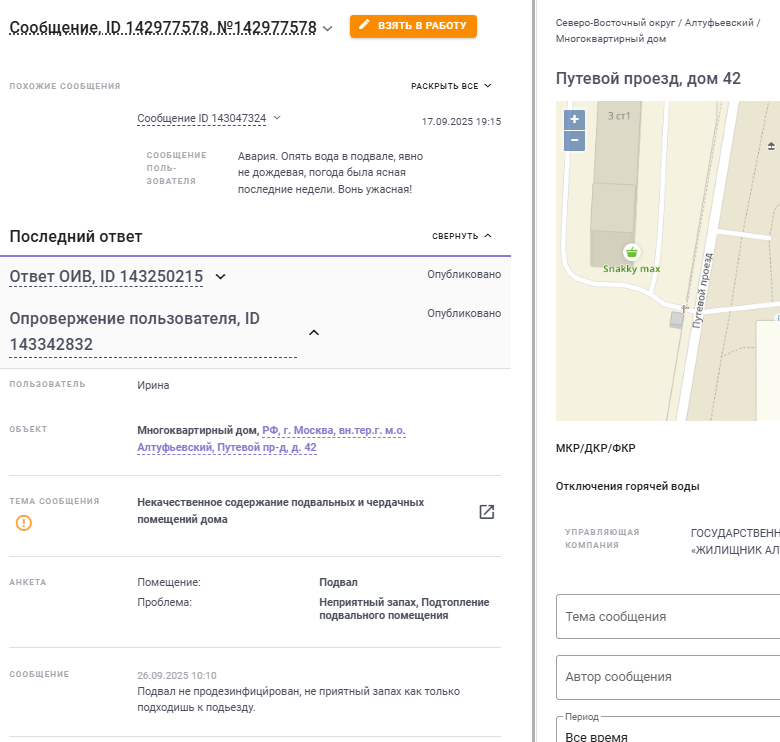The height and width of the screenshot is (742, 780).
Task: Click the gray building marker near Путевой проезд
Action: click(x=677, y=319)
